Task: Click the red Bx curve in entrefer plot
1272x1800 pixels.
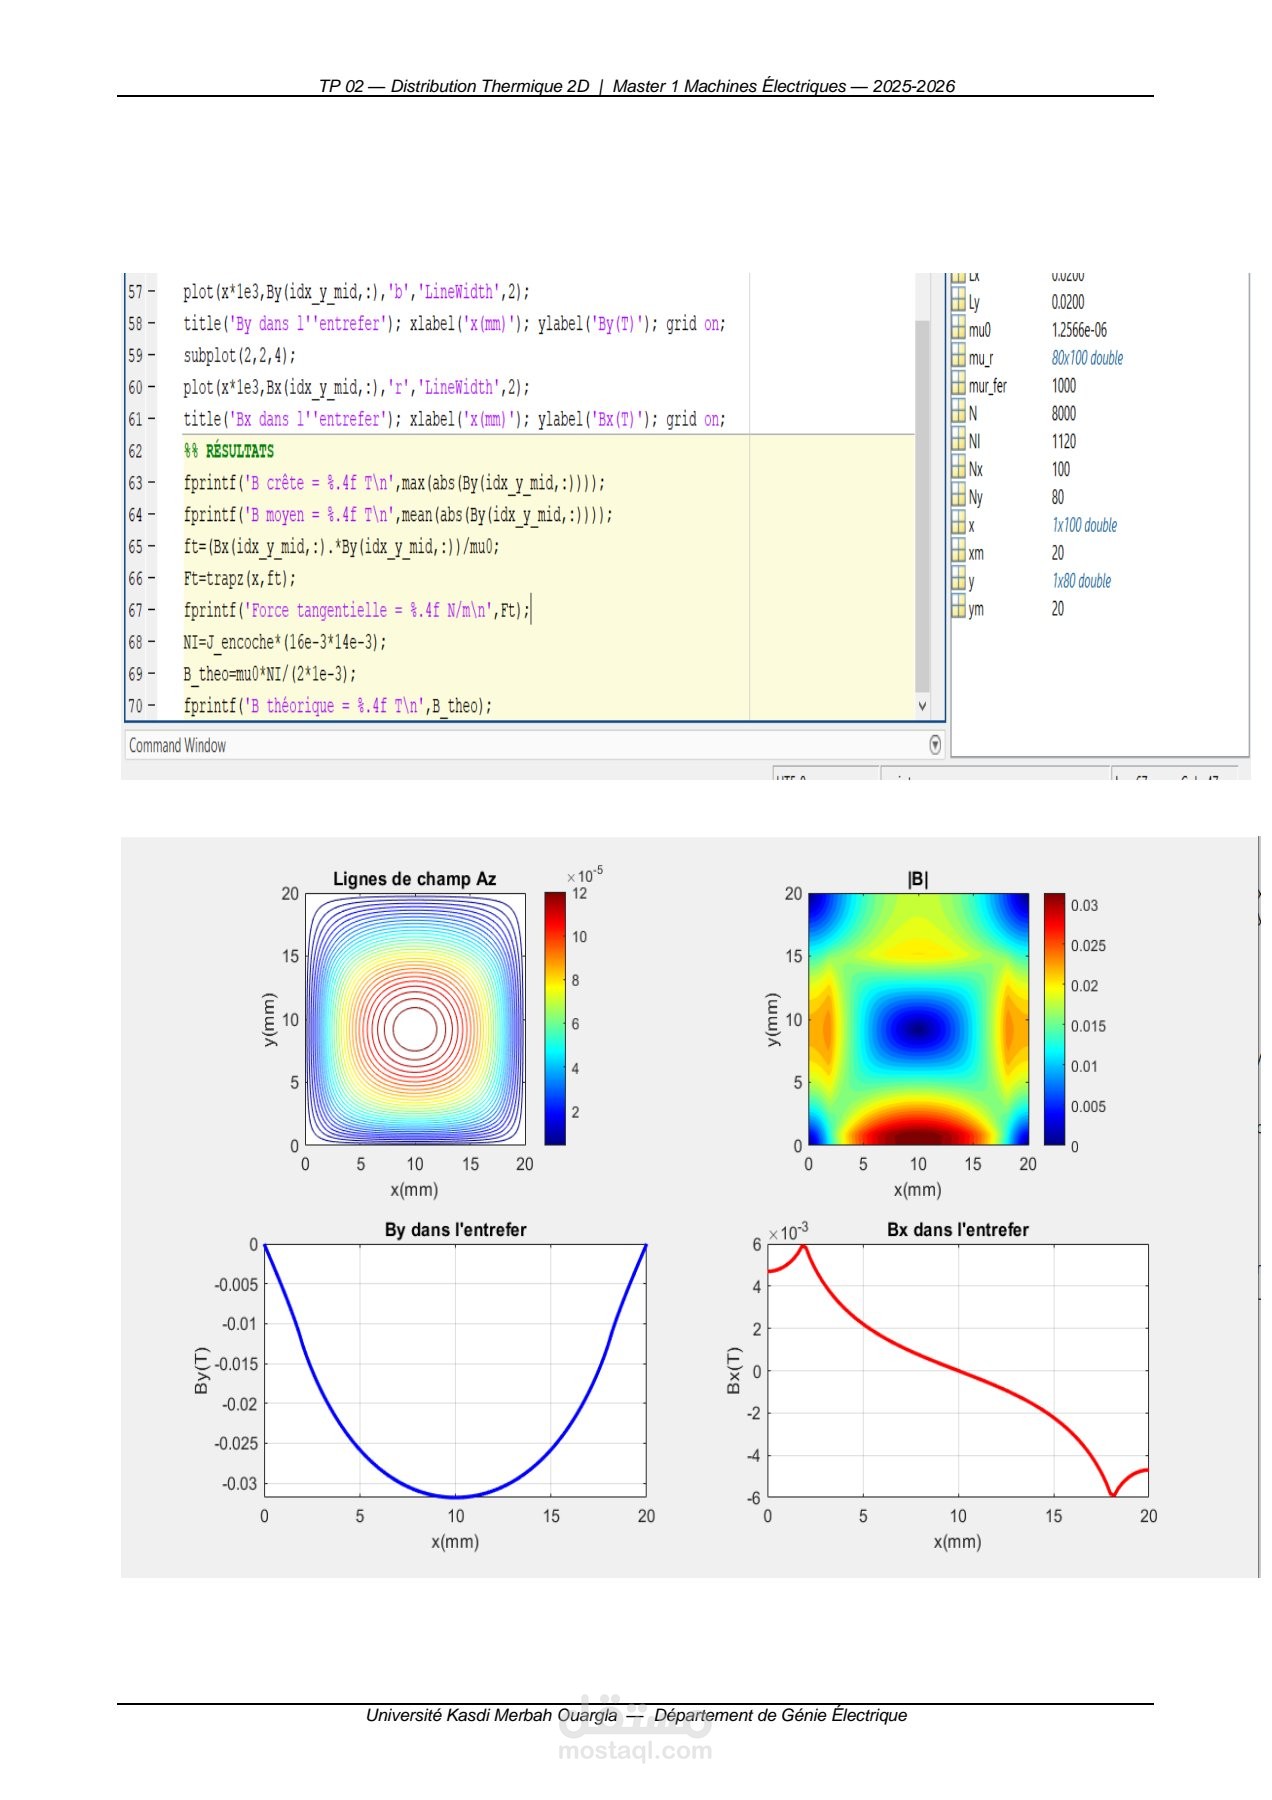Action: point(958,1370)
